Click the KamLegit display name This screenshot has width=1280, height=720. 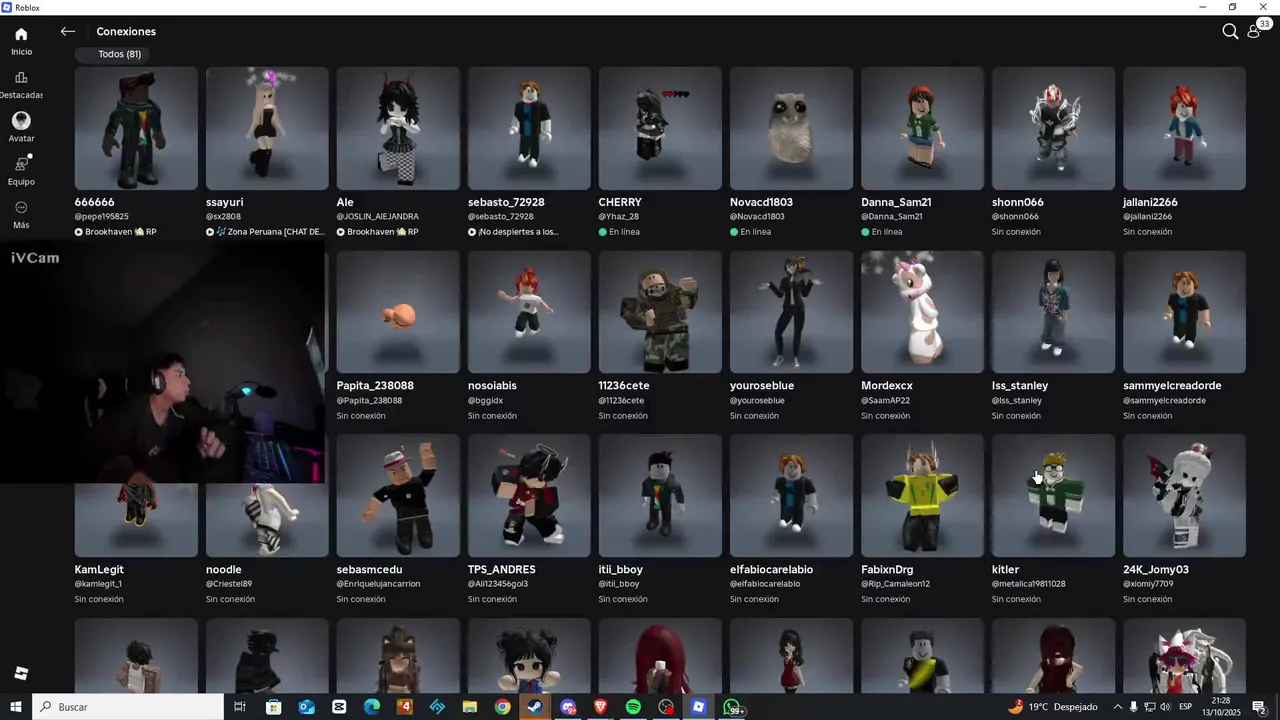(x=99, y=569)
